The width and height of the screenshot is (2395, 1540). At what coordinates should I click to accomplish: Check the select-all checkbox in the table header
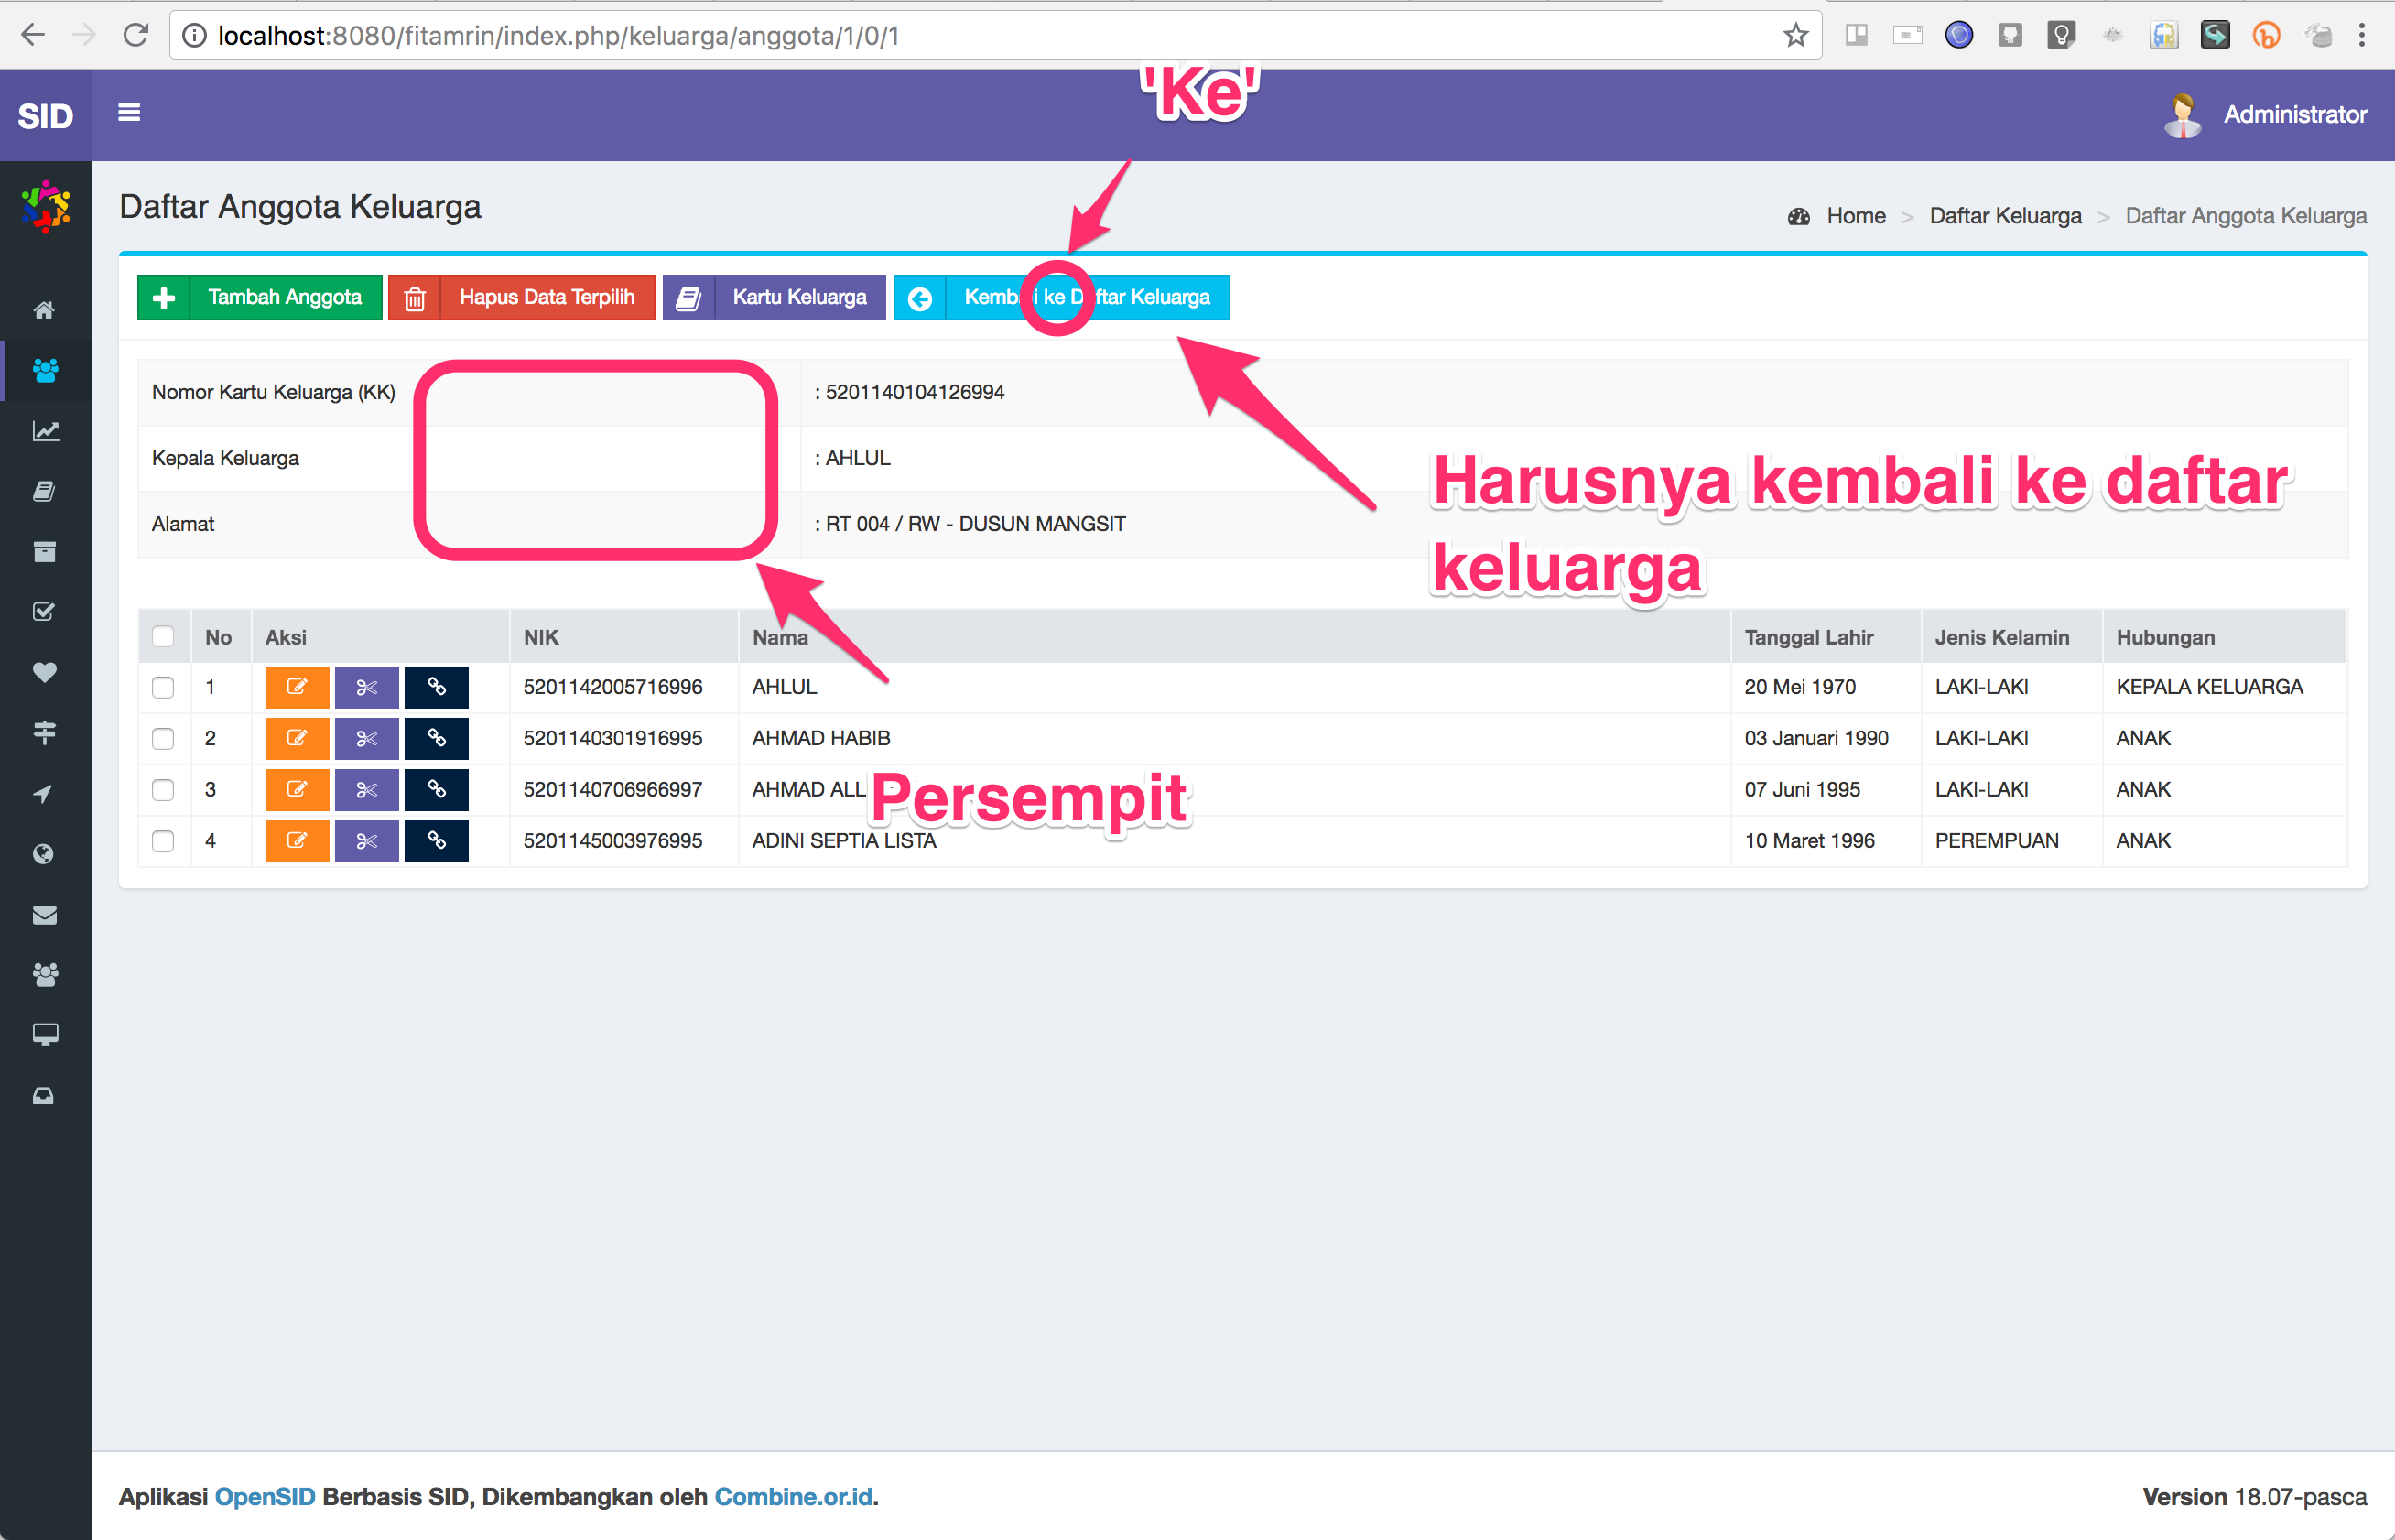tap(163, 634)
